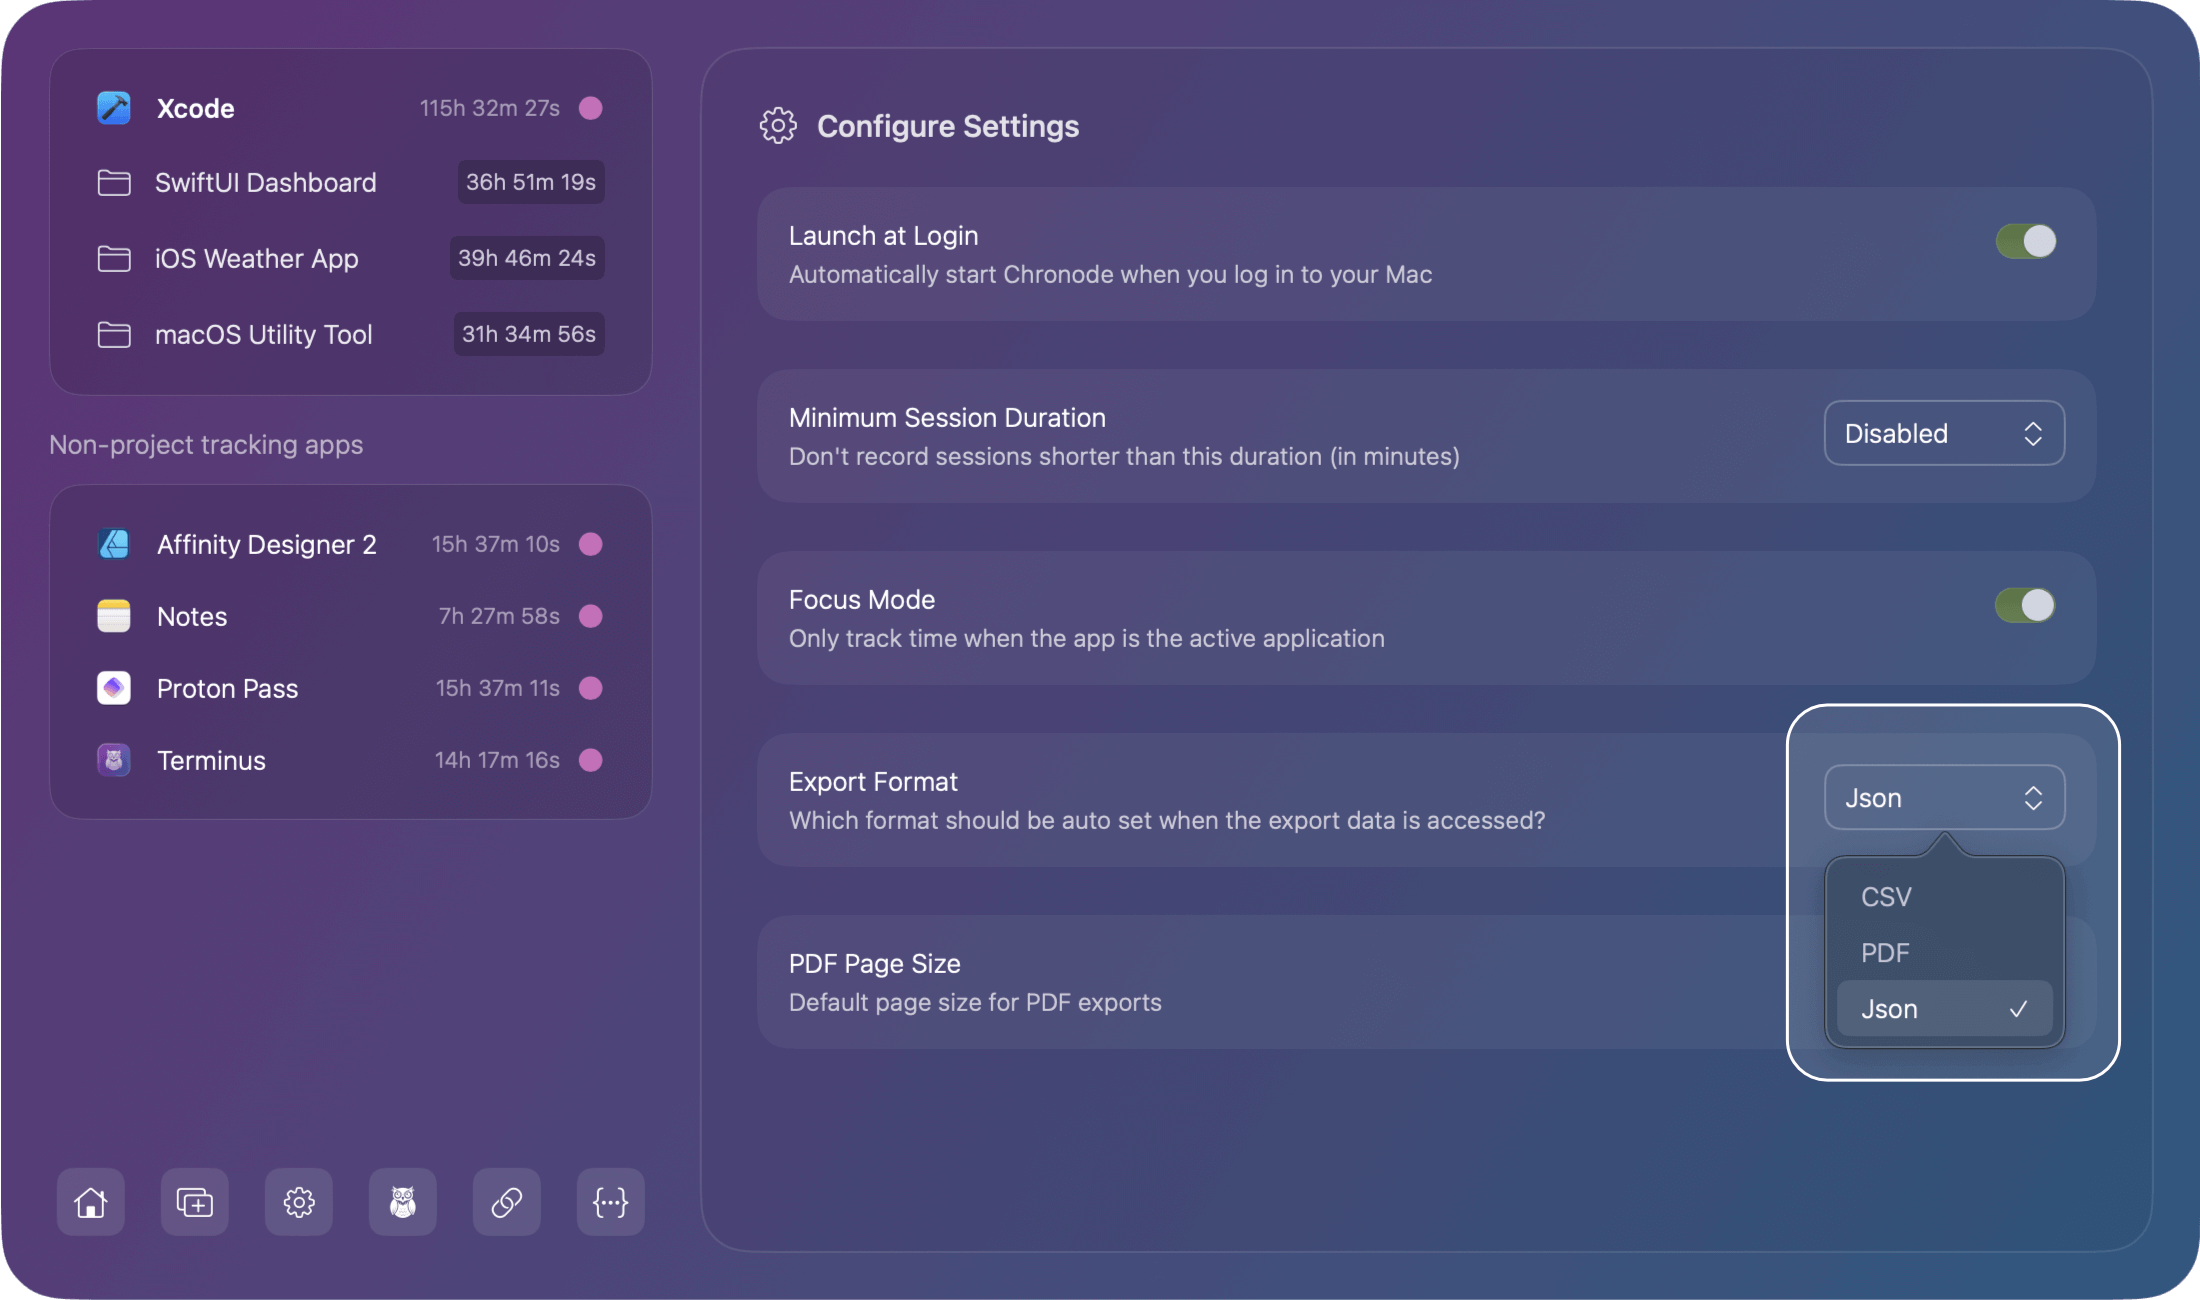This screenshot has width=2200, height=1300.
Task: Click the Xcode app icon
Action: tap(113, 108)
